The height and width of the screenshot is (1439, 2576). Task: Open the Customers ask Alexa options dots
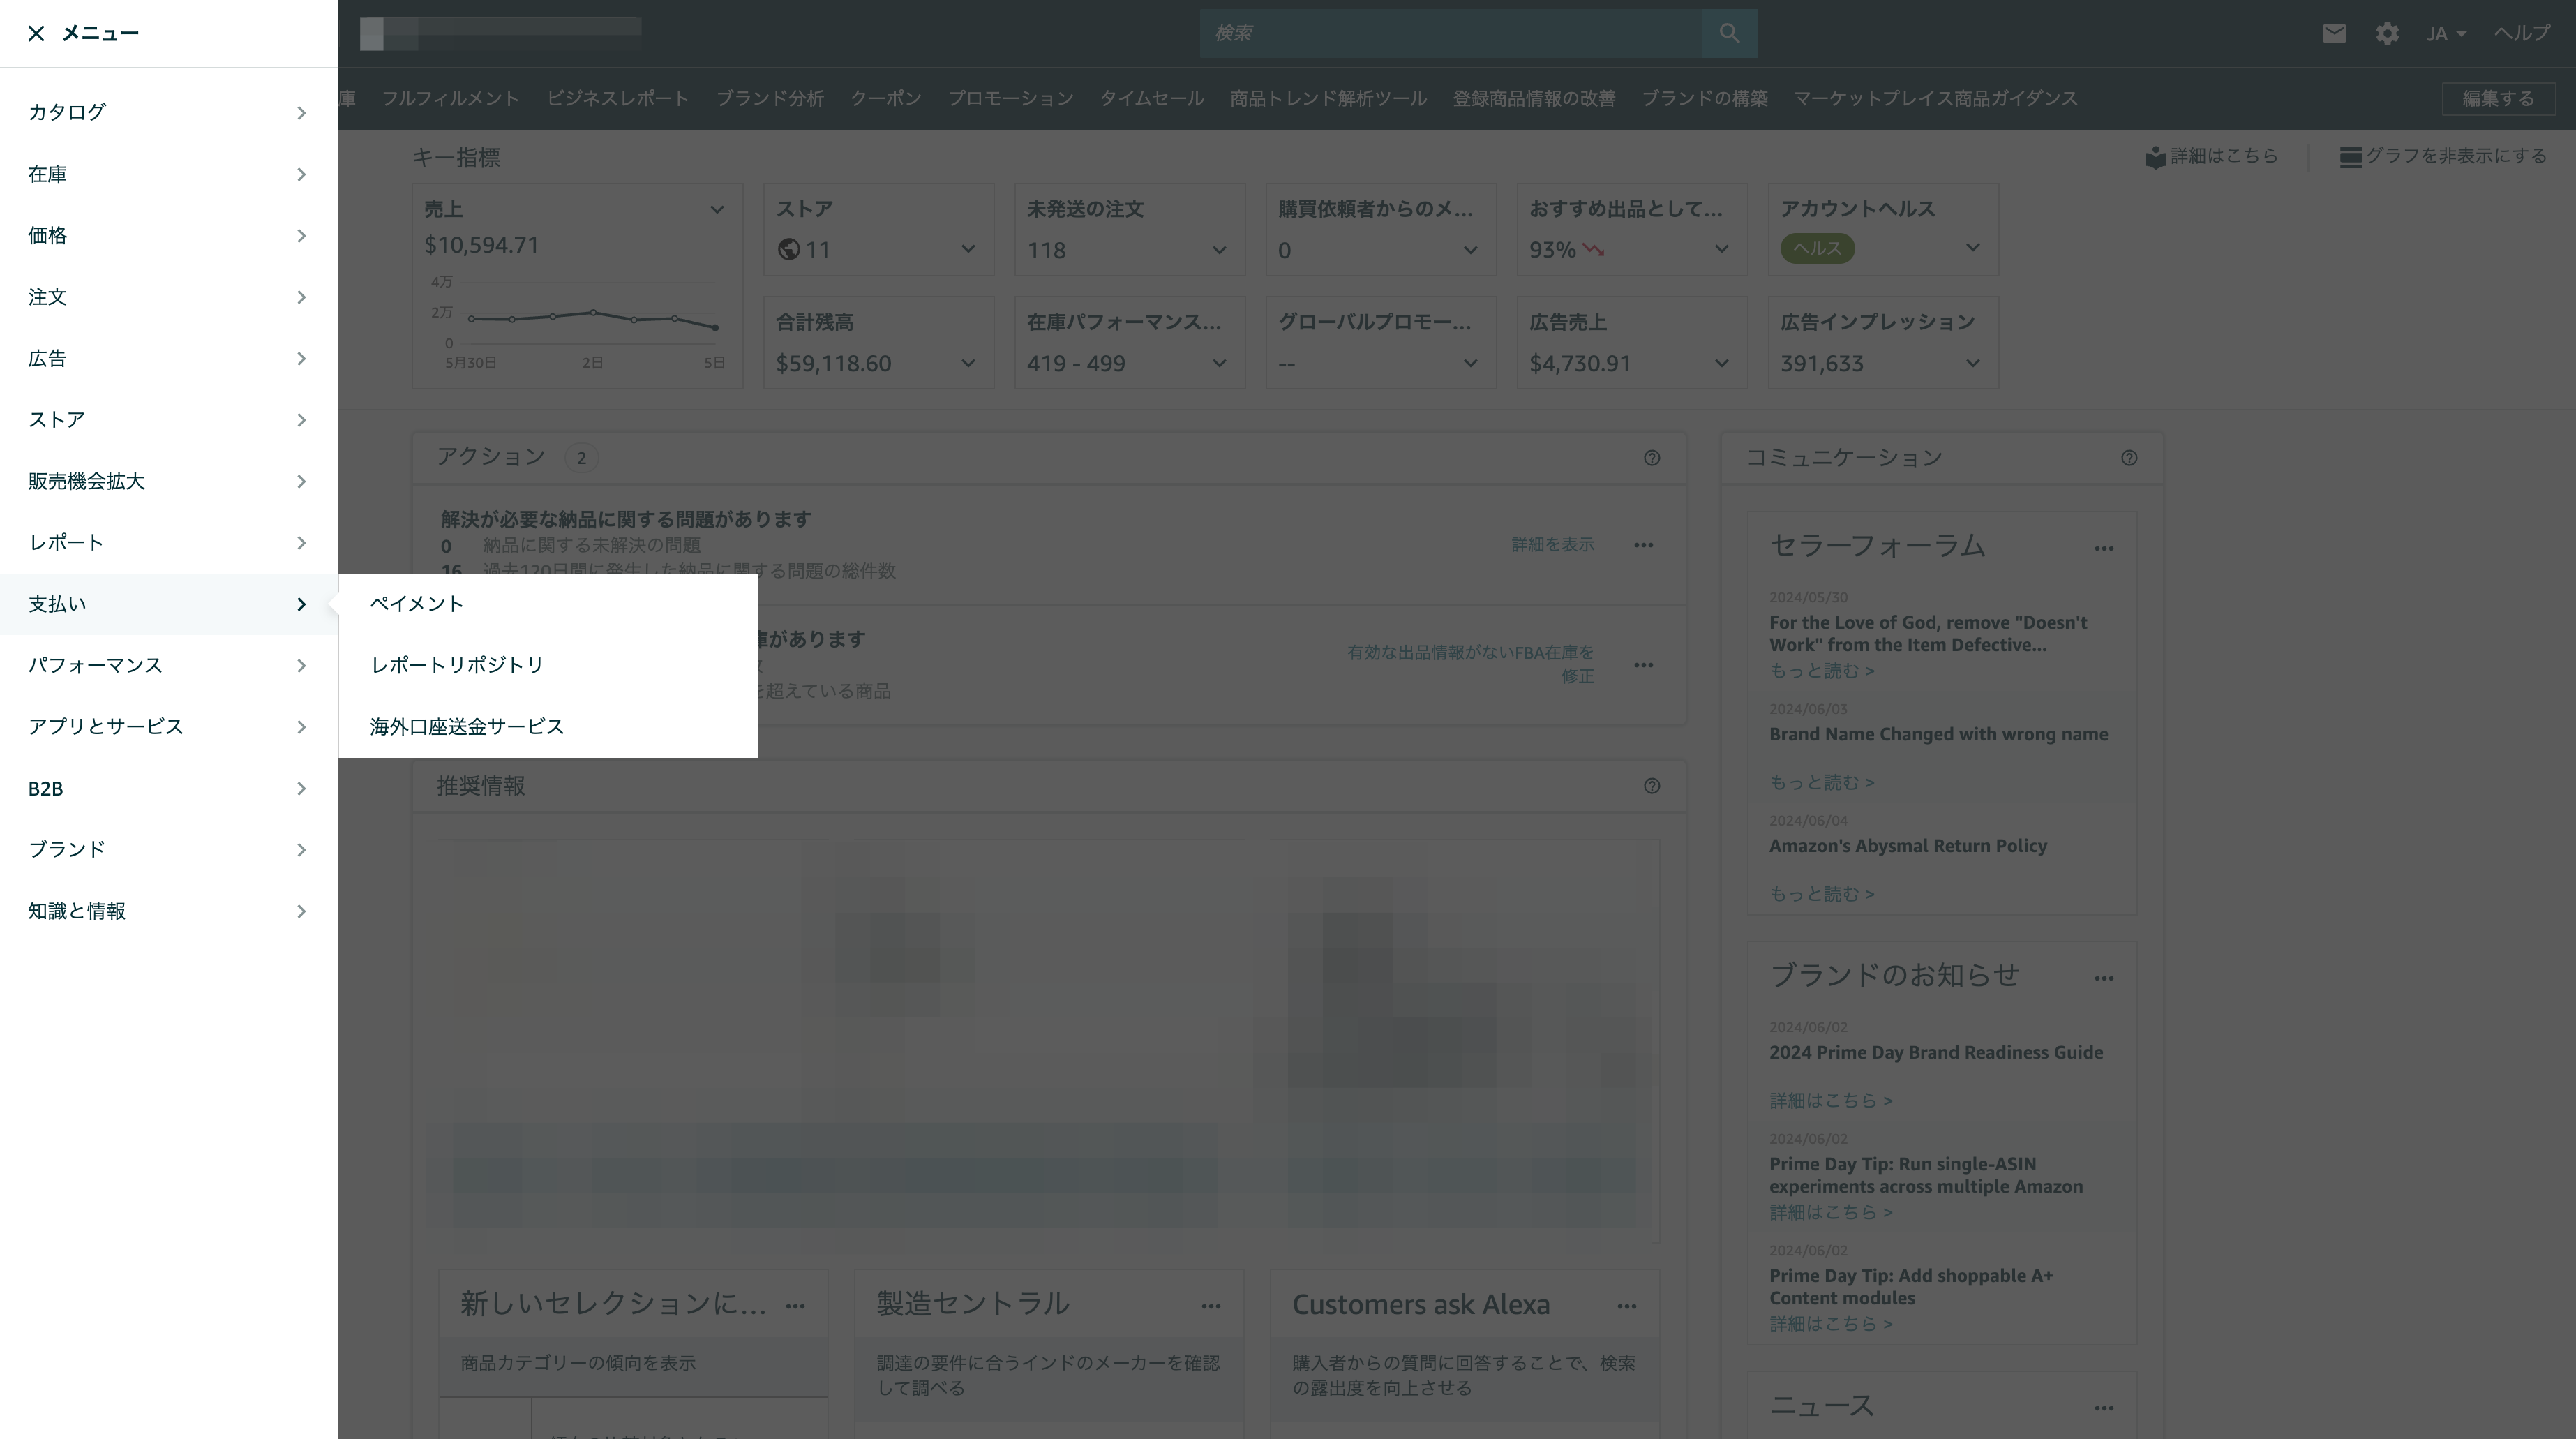pos(1627,1306)
